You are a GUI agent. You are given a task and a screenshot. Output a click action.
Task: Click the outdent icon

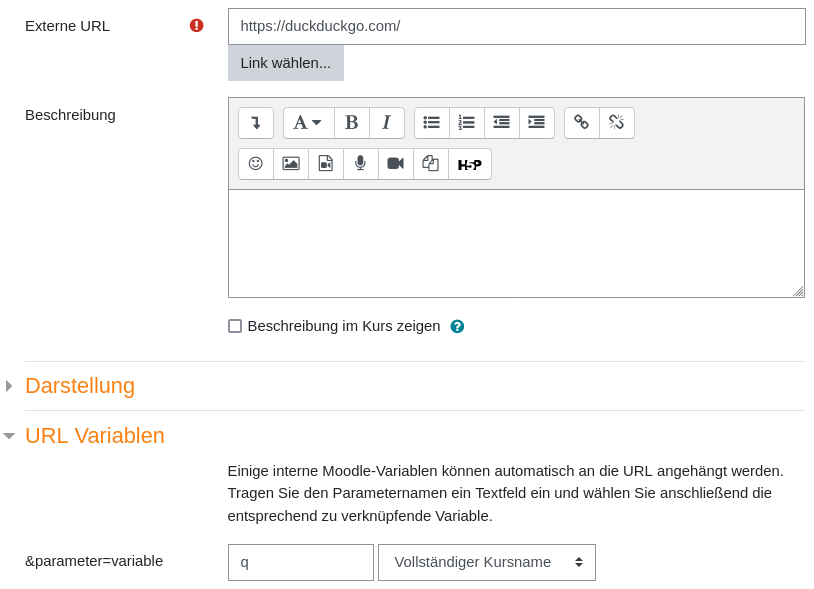coord(501,123)
